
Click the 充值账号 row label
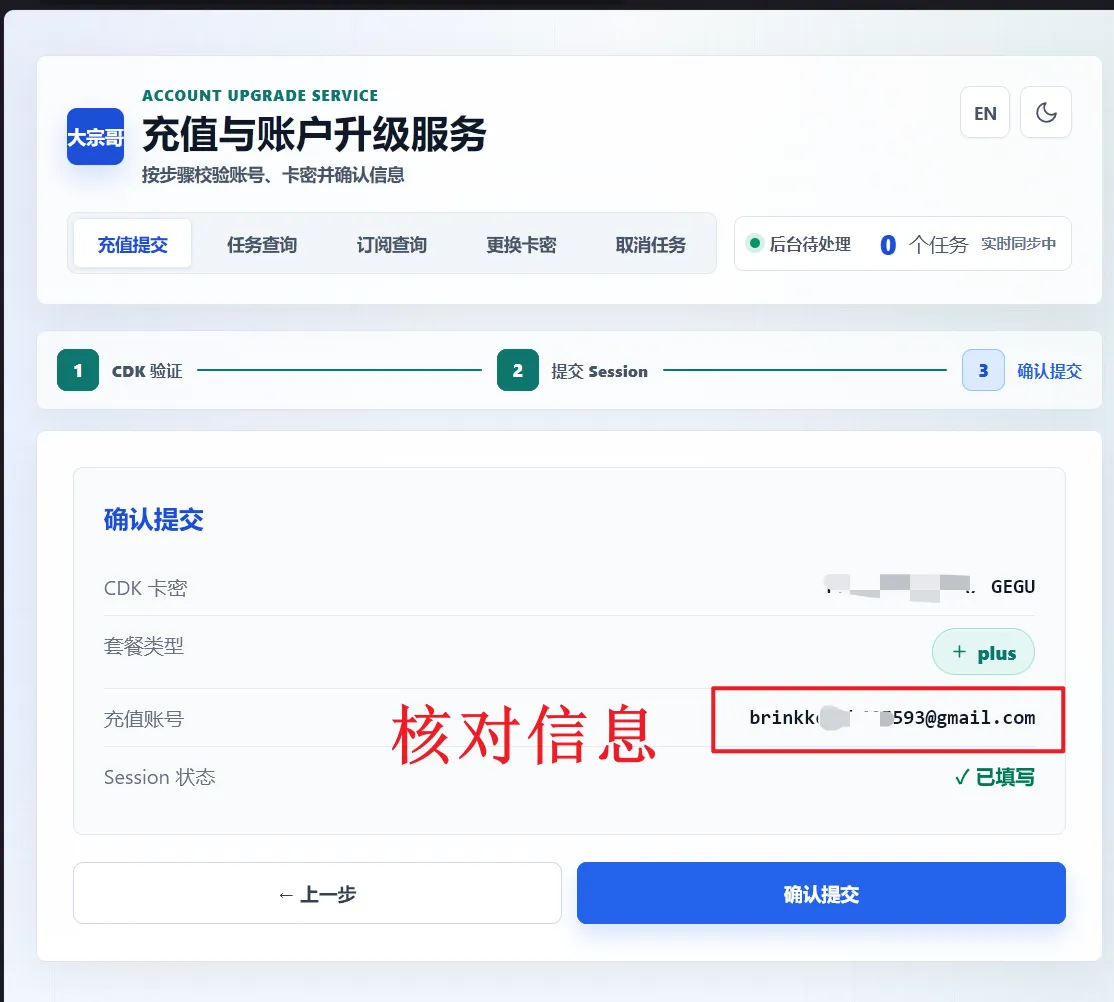coord(144,719)
